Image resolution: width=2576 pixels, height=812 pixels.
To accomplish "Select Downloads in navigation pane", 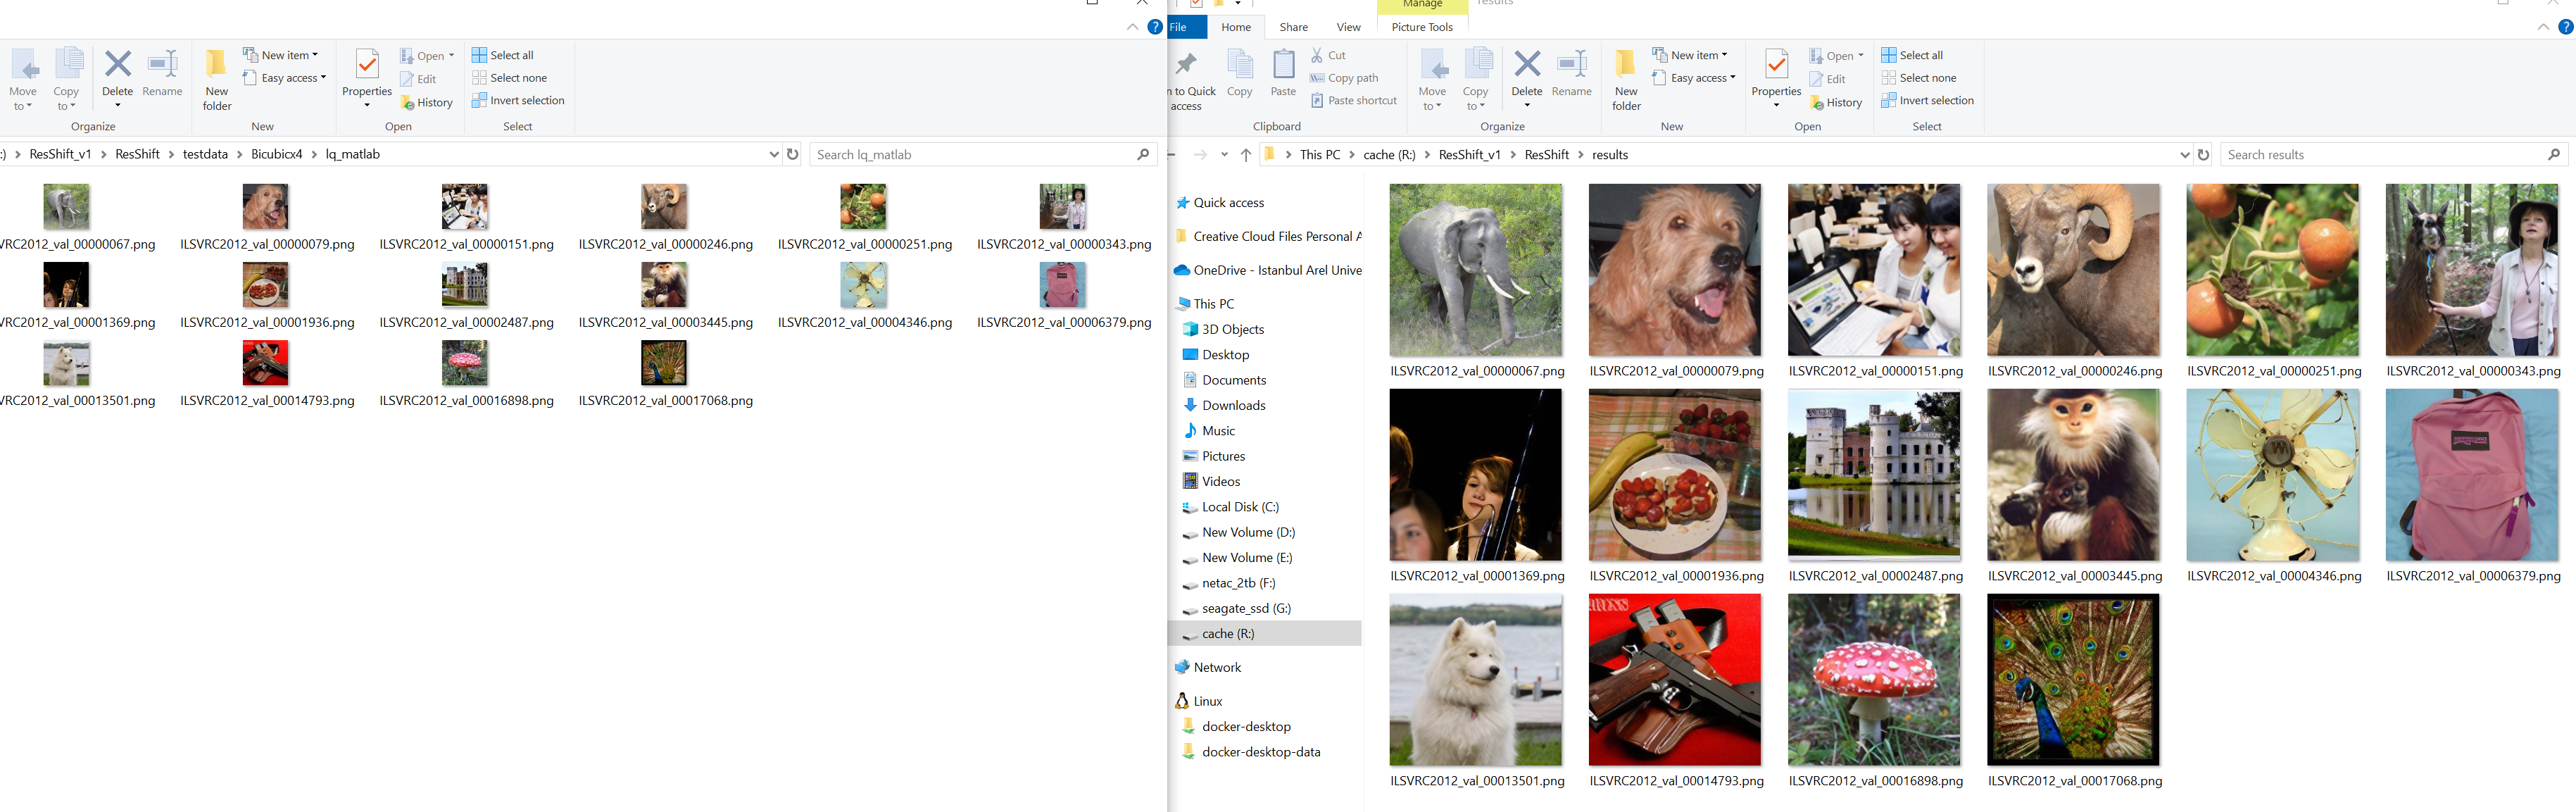I will (1233, 406).
